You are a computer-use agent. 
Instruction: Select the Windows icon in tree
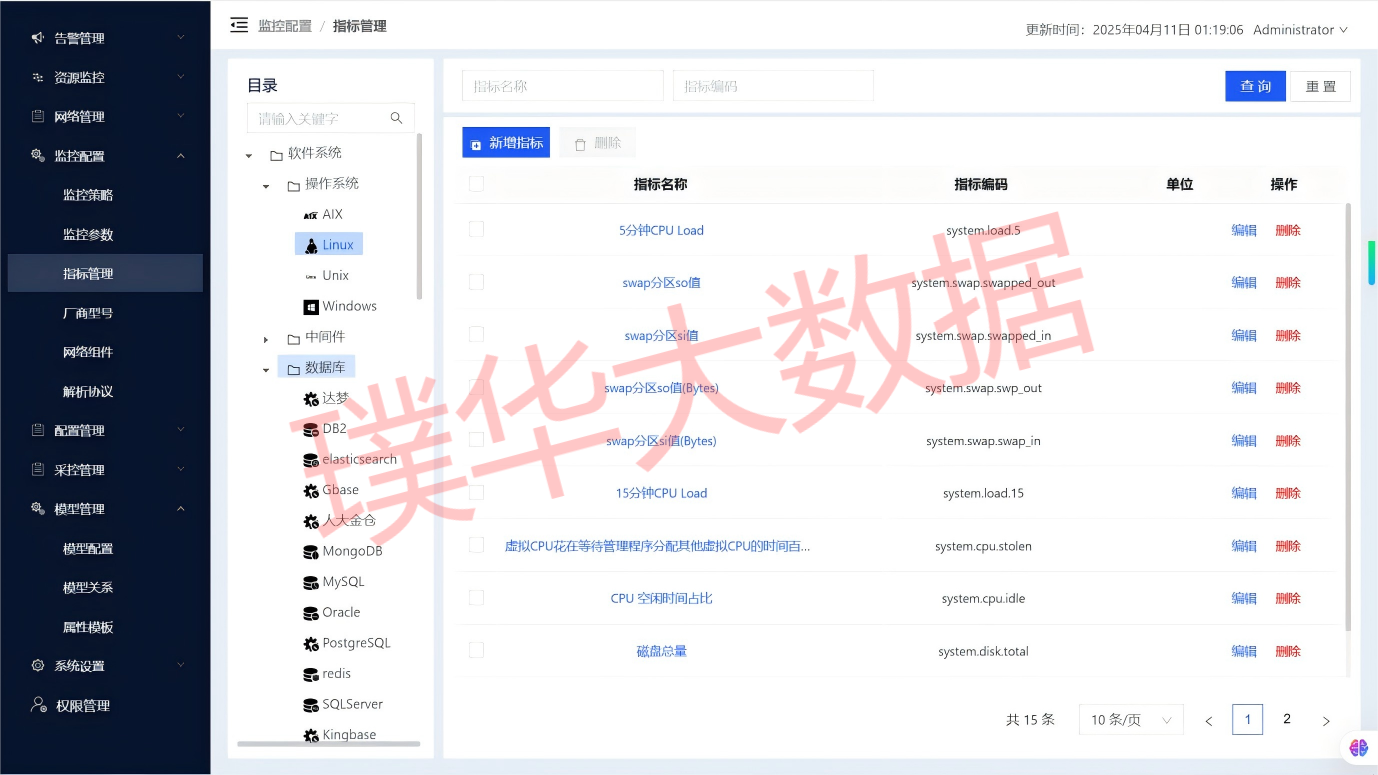click(311, 306)
